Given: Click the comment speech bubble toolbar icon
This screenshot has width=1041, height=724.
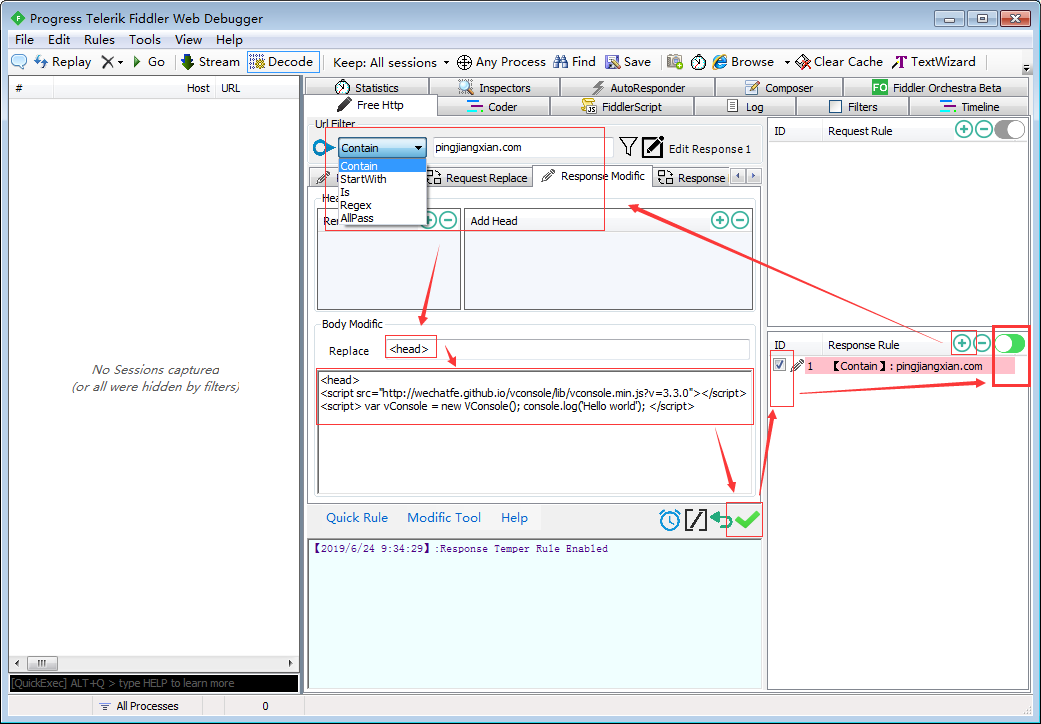Looking at the screenshot, I should (19, 62).
